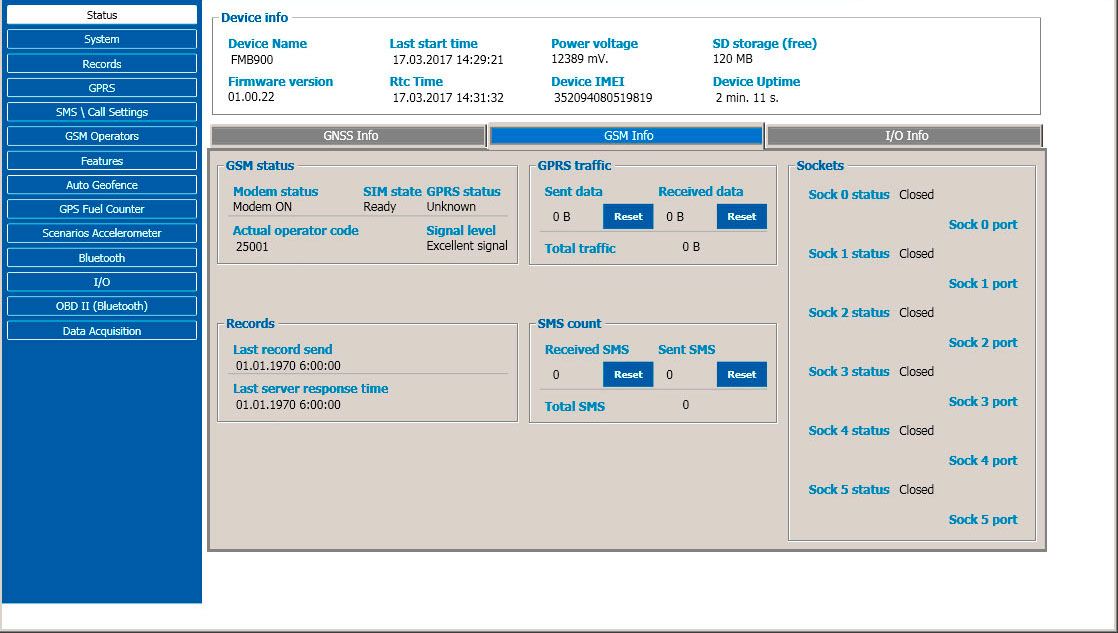Screen dimensions: 1118x633
Task: Open GPRS settings in sidebar
Action: pos(101,88)
